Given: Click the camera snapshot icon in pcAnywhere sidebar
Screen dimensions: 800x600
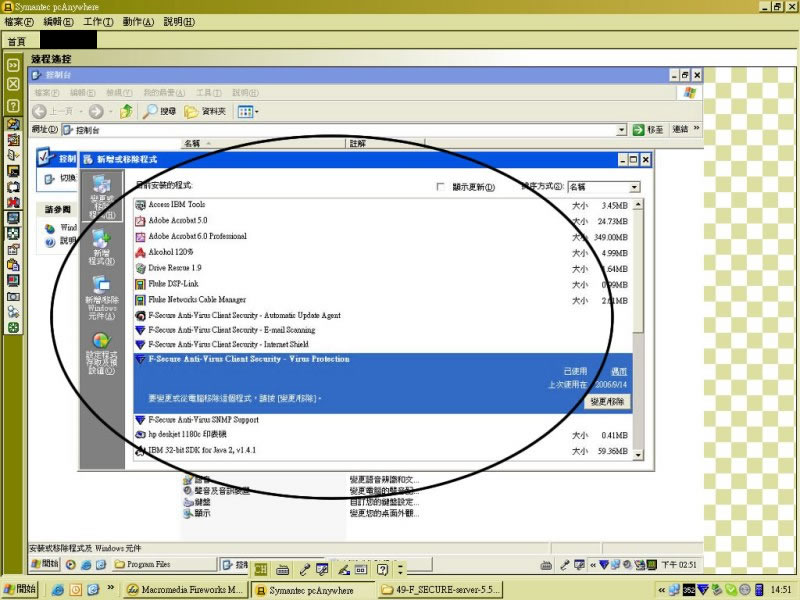Looking at the screenshot, I should tap(13, 296).
